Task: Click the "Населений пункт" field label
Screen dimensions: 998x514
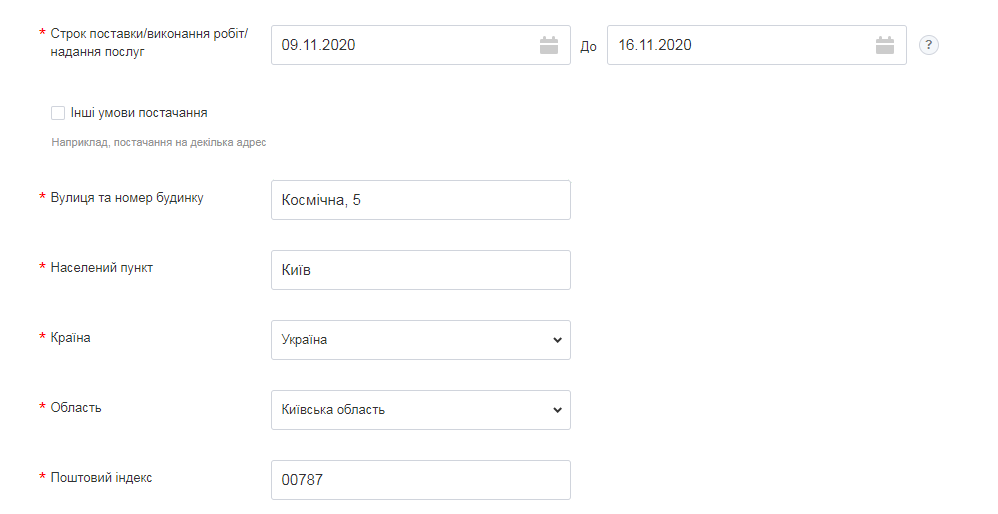Action: pos(102,268)
